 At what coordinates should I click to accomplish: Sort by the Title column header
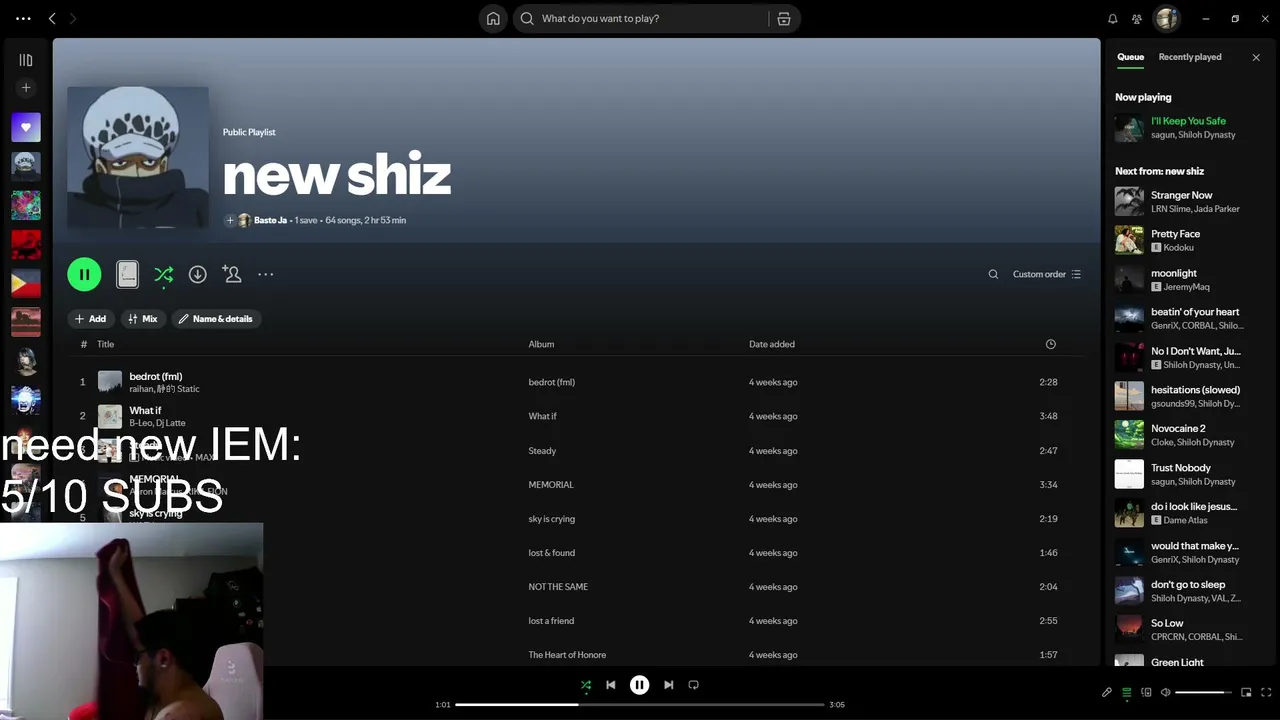(x=105, y=344)
